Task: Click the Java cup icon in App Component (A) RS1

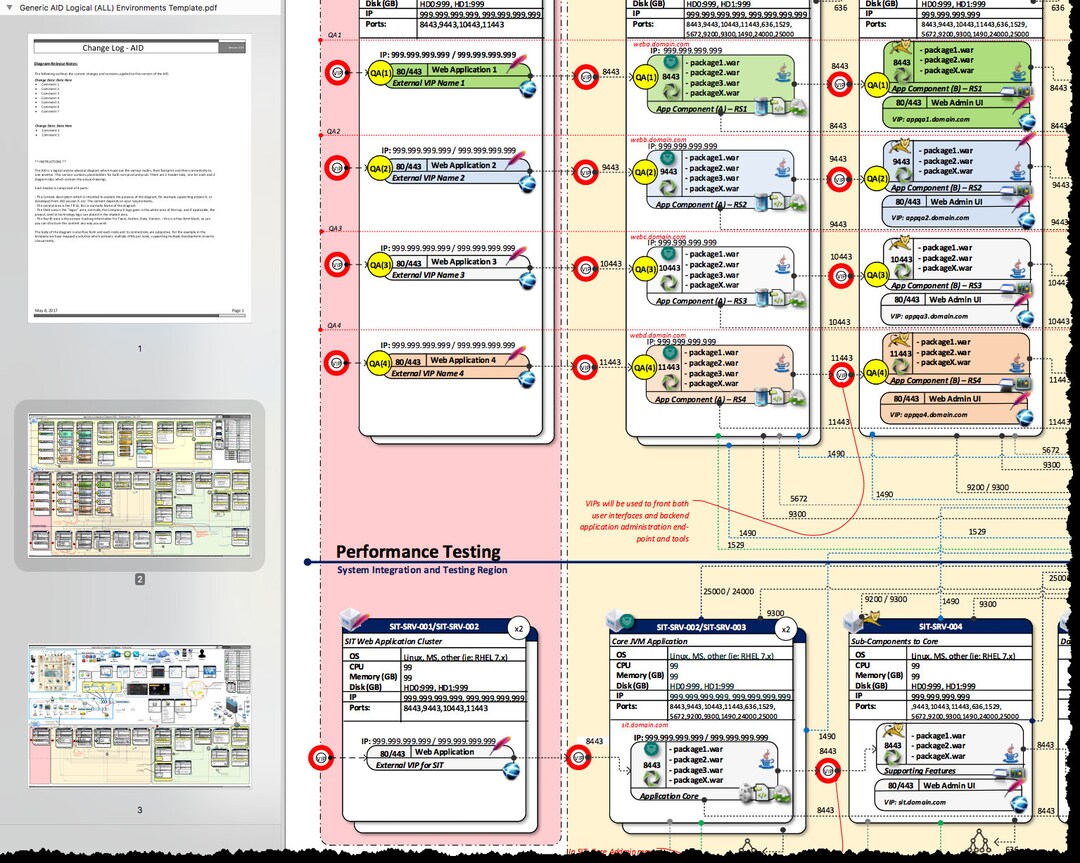Action: click(x=783, y=72)
